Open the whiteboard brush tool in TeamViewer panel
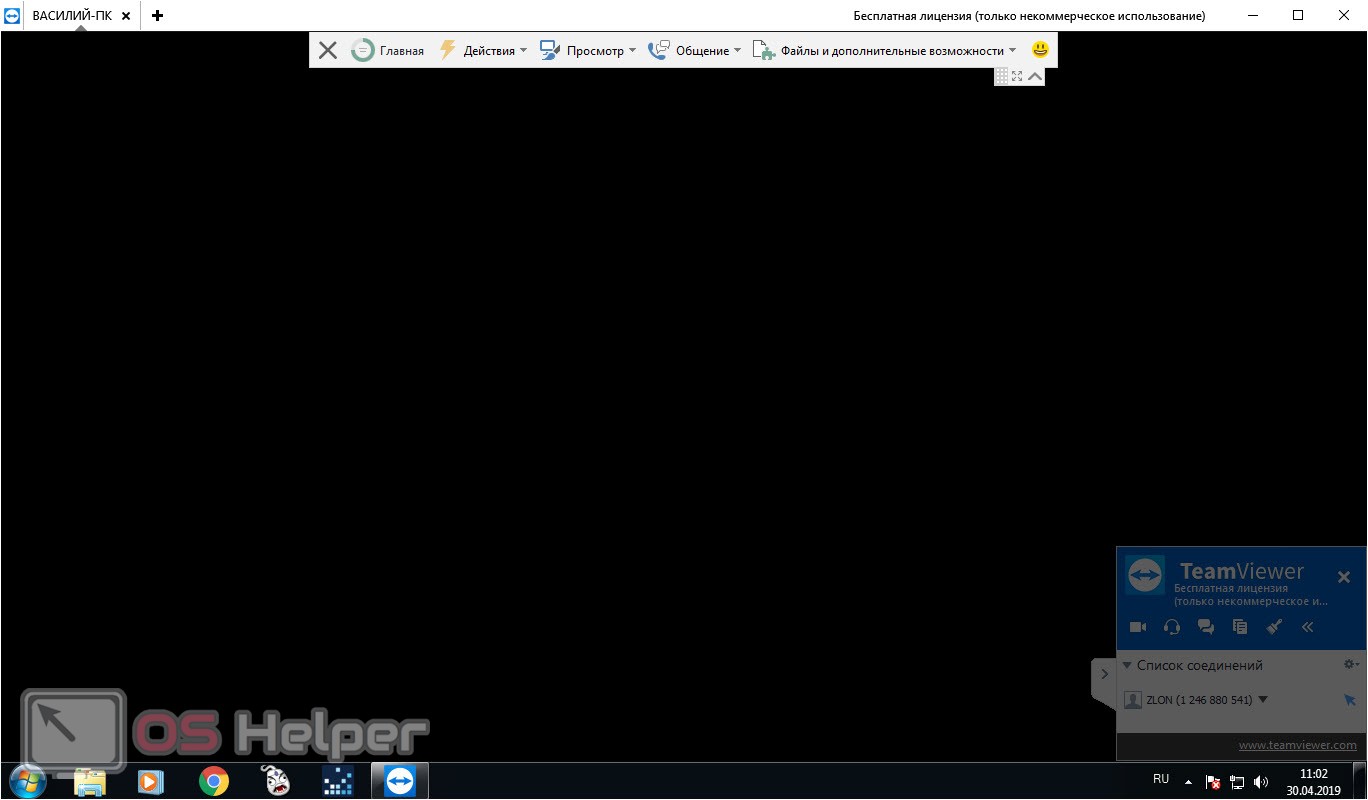 (1274, 627)
